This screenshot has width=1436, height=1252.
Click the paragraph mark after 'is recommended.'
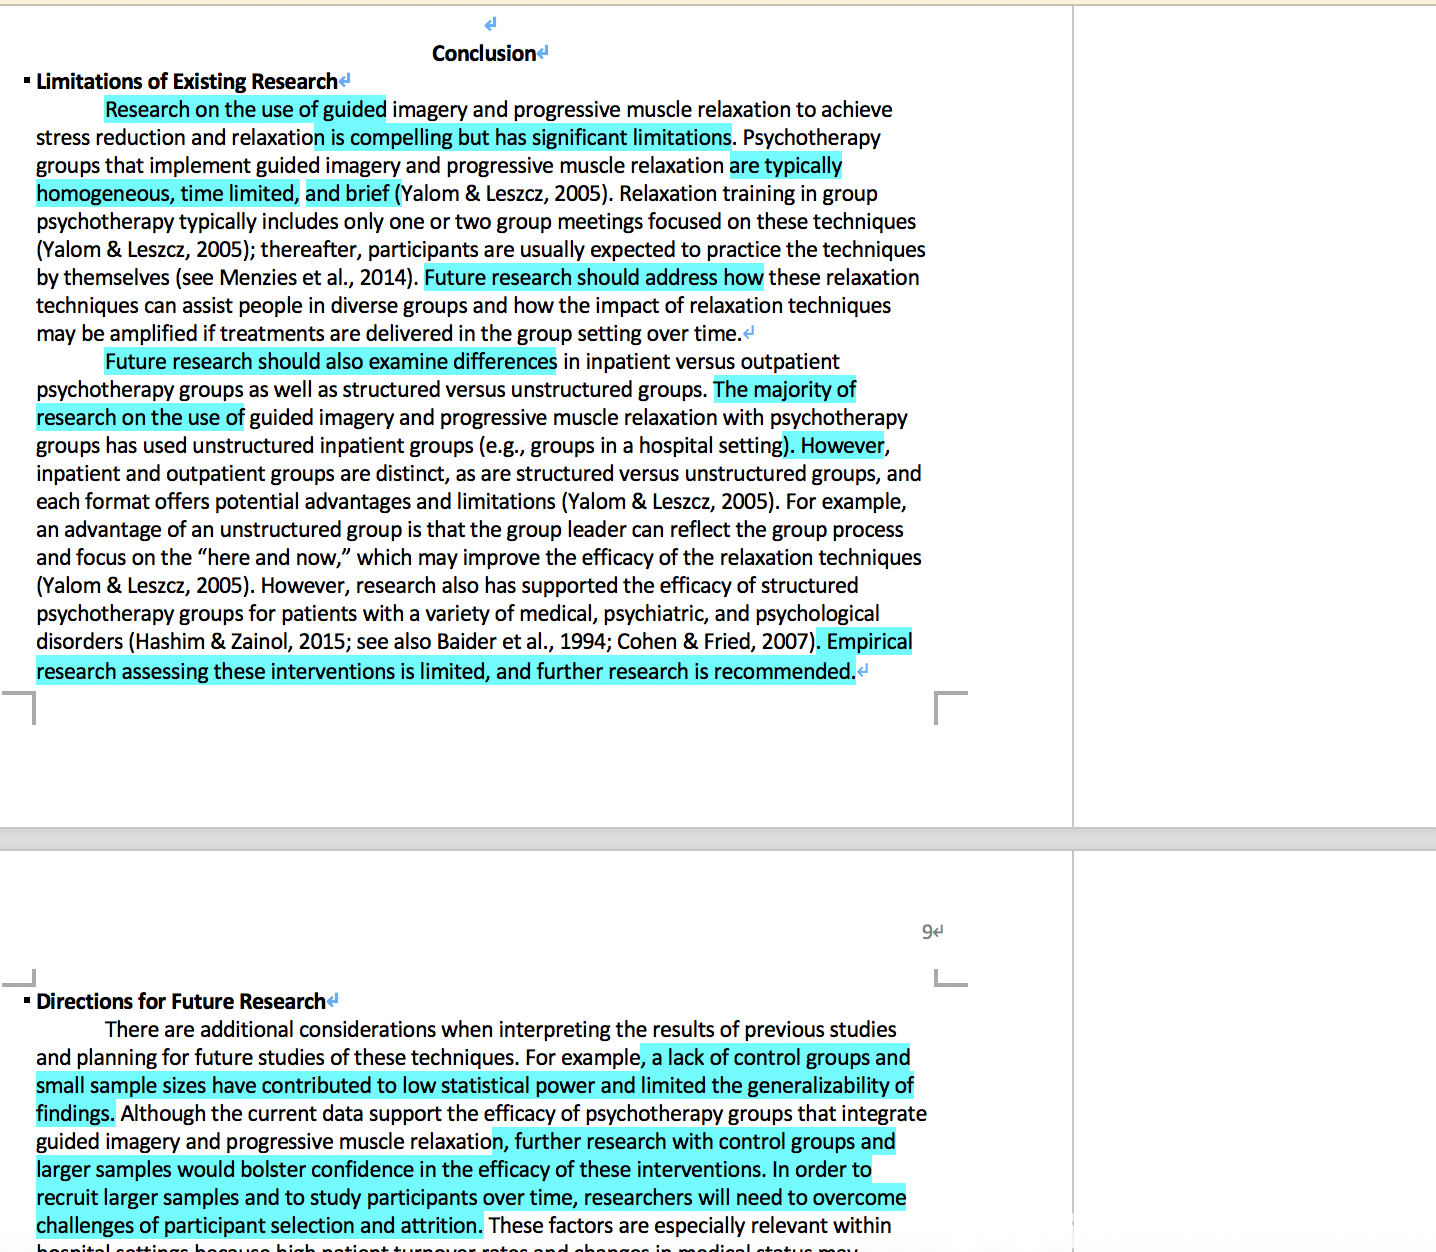tap(863, 672)
